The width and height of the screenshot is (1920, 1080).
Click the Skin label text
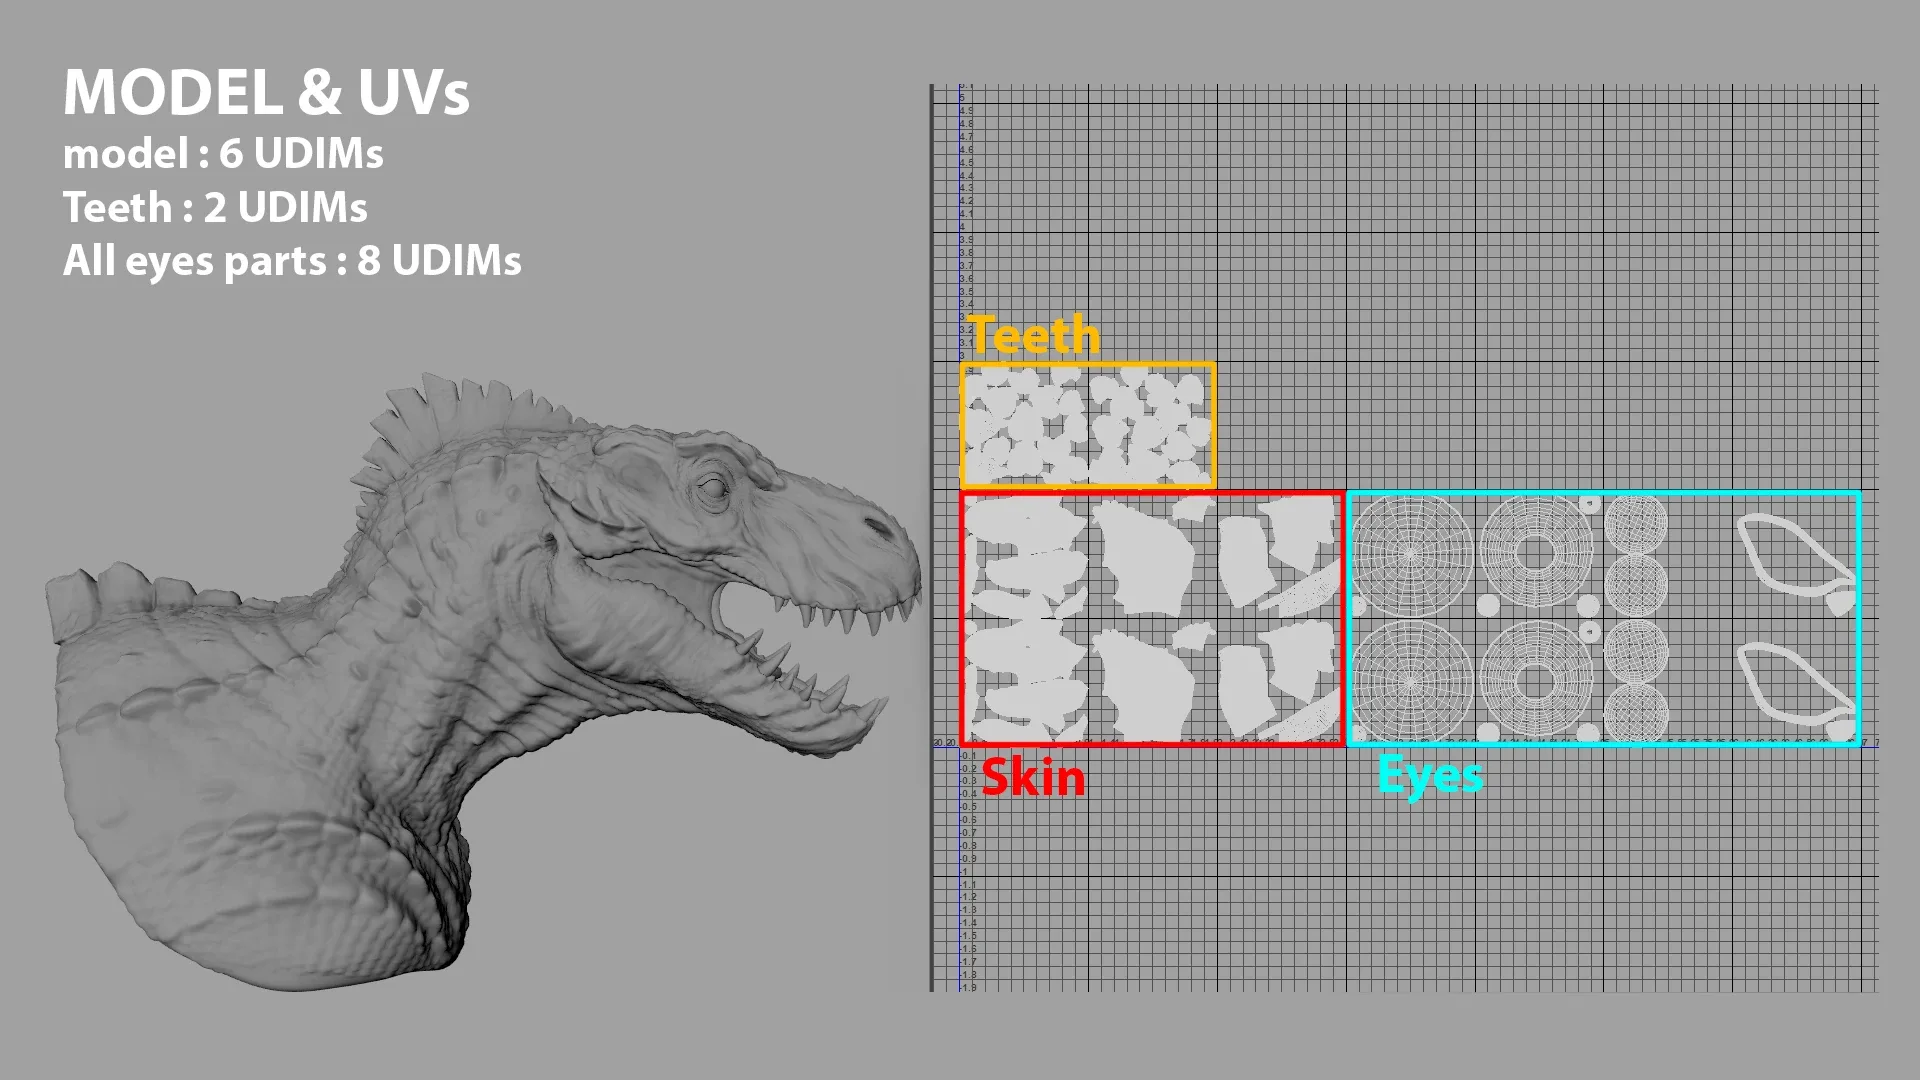1031,775
